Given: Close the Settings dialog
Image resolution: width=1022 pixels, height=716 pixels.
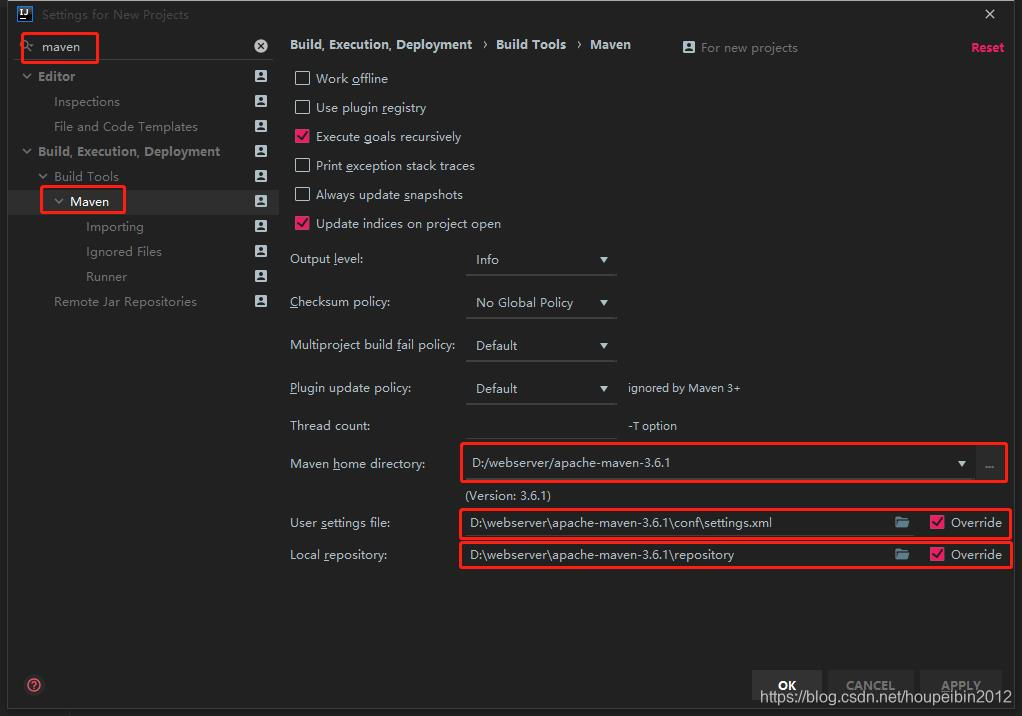Looking at the screenshot, I should point(989,14).
